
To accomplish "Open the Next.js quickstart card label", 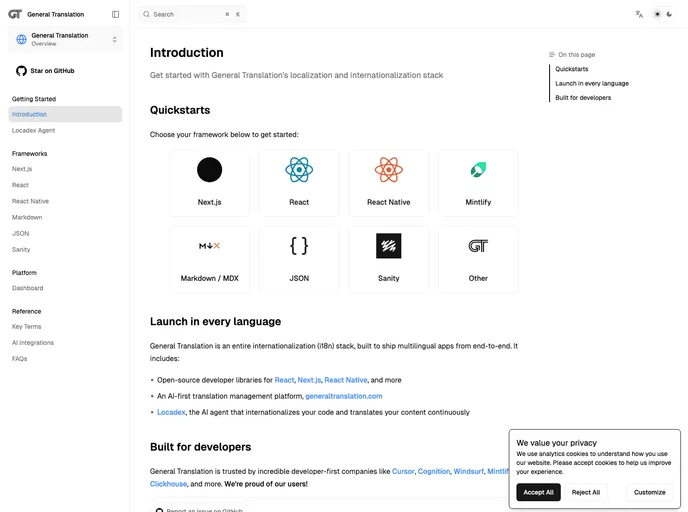I will (x=209, y=202).
